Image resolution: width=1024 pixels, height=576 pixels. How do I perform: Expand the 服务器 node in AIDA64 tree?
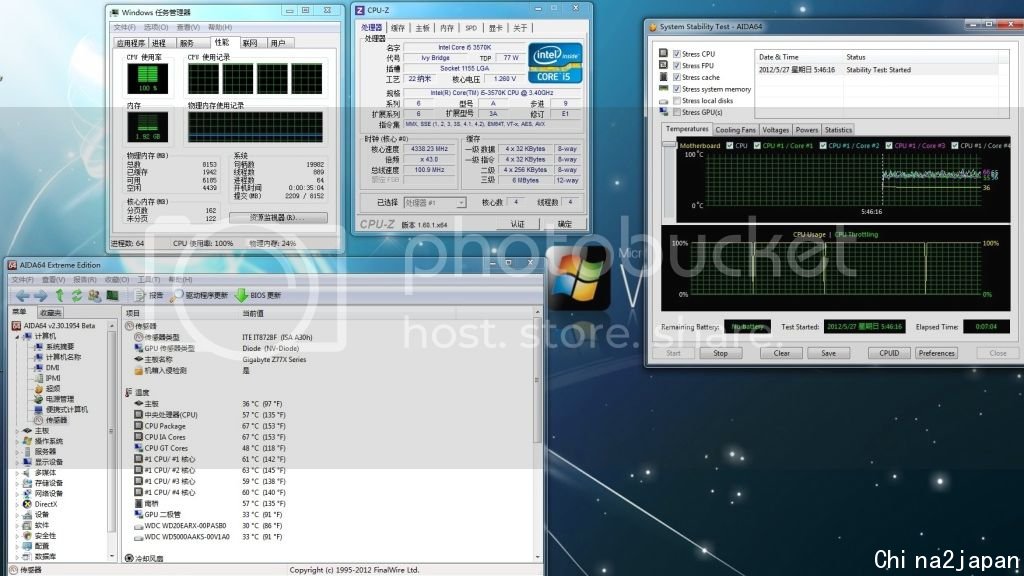(17, 452)
